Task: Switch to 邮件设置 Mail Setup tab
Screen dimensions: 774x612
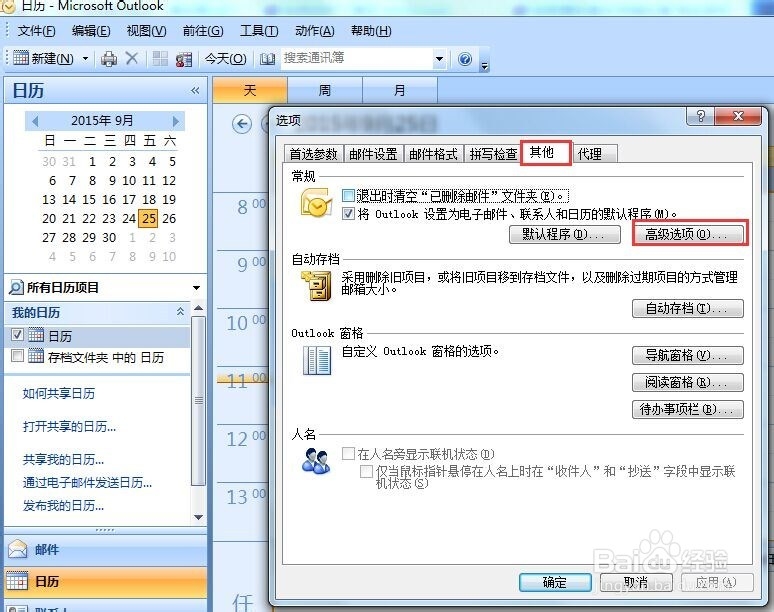Action: click(x=373, y=154)
